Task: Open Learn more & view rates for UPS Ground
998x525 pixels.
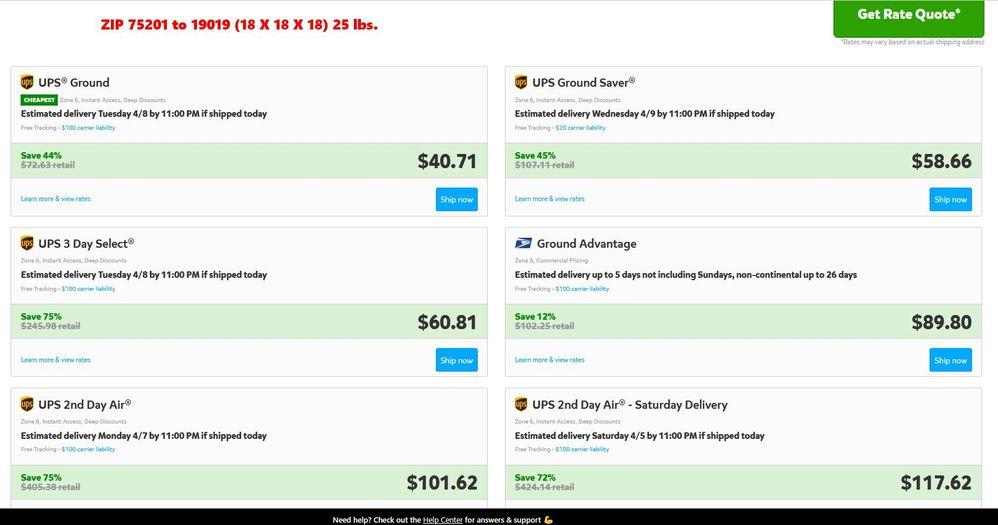Action: tap(55, 199)
